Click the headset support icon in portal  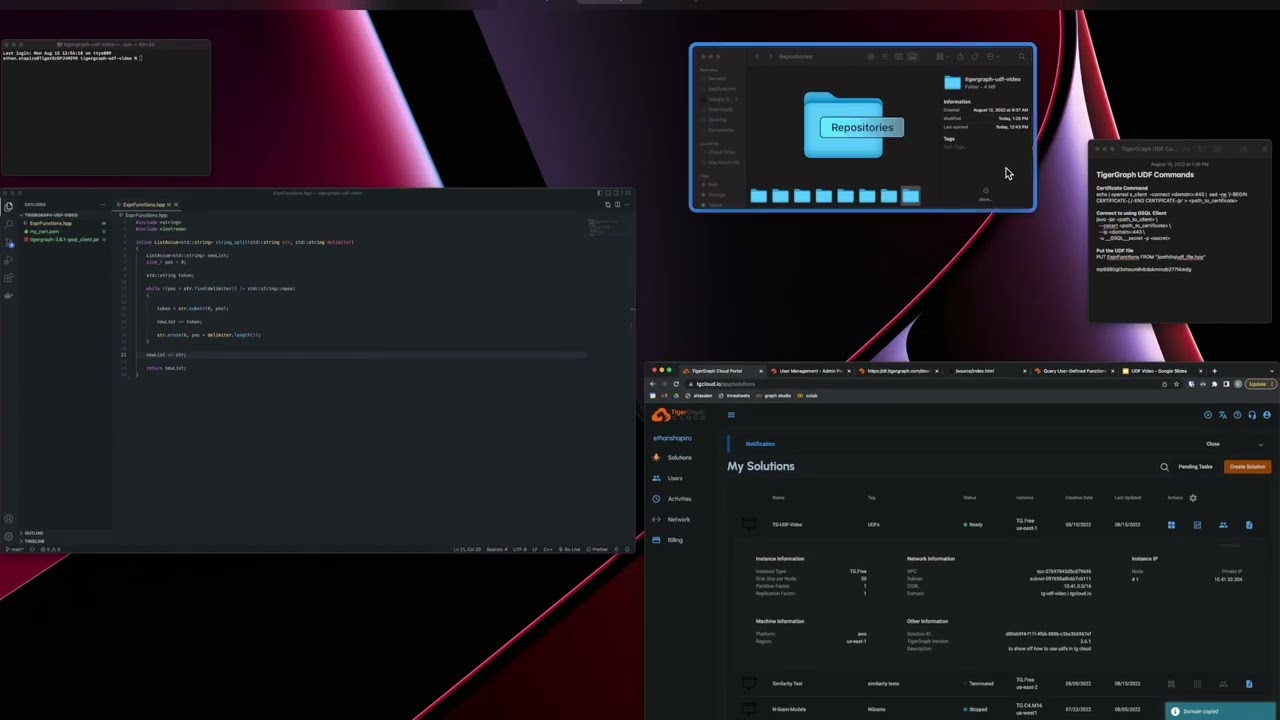click(1252, 415)
